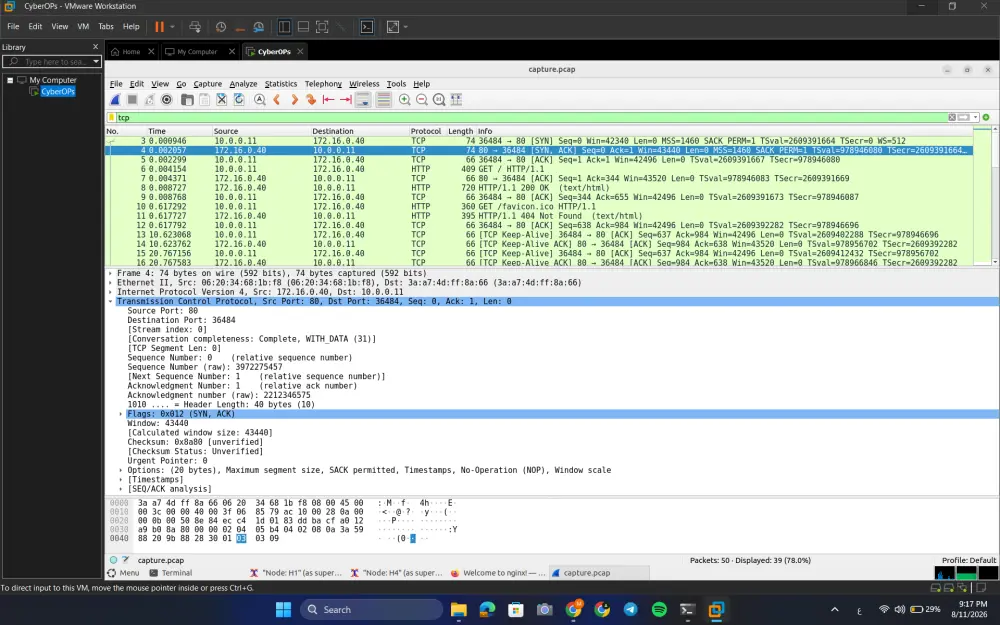Zoom out on packet text
This screenshot has height=625, width=1000.
coord(422,99)
